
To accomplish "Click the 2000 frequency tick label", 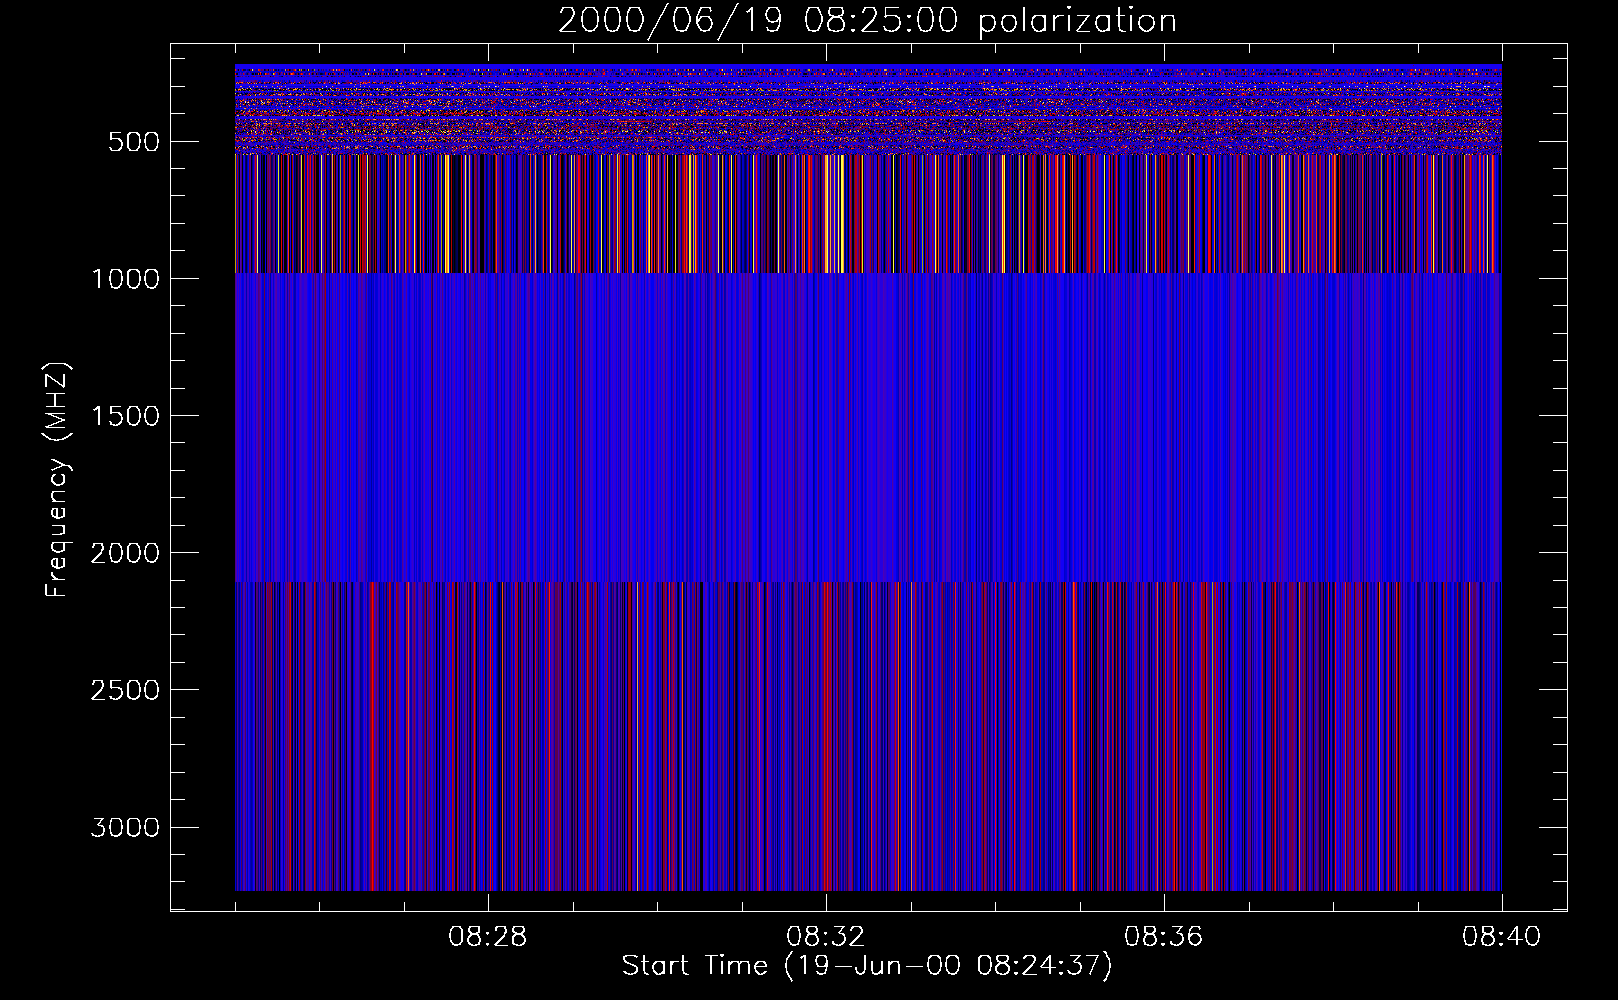I will (x=125, y=553).
